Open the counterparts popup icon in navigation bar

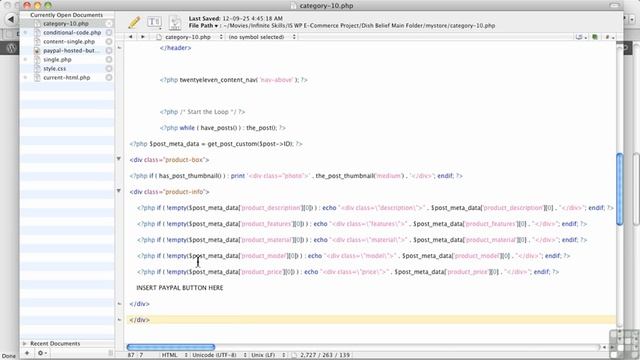tap(581, 37)
